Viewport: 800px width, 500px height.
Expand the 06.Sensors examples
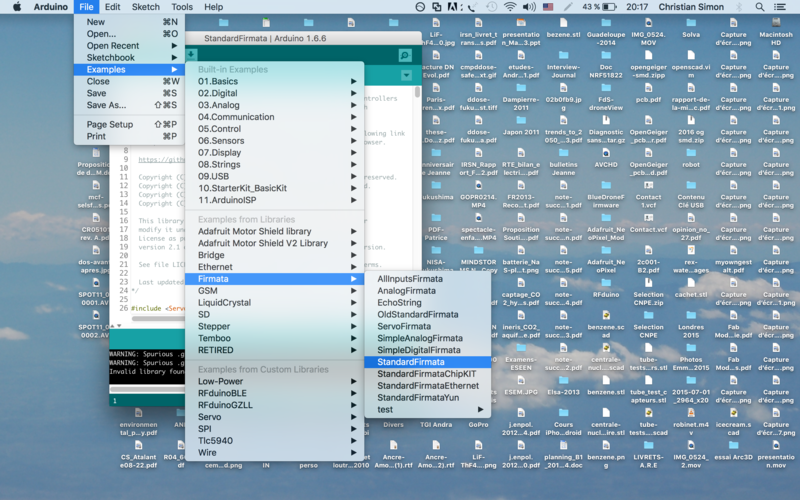[274, 140]
